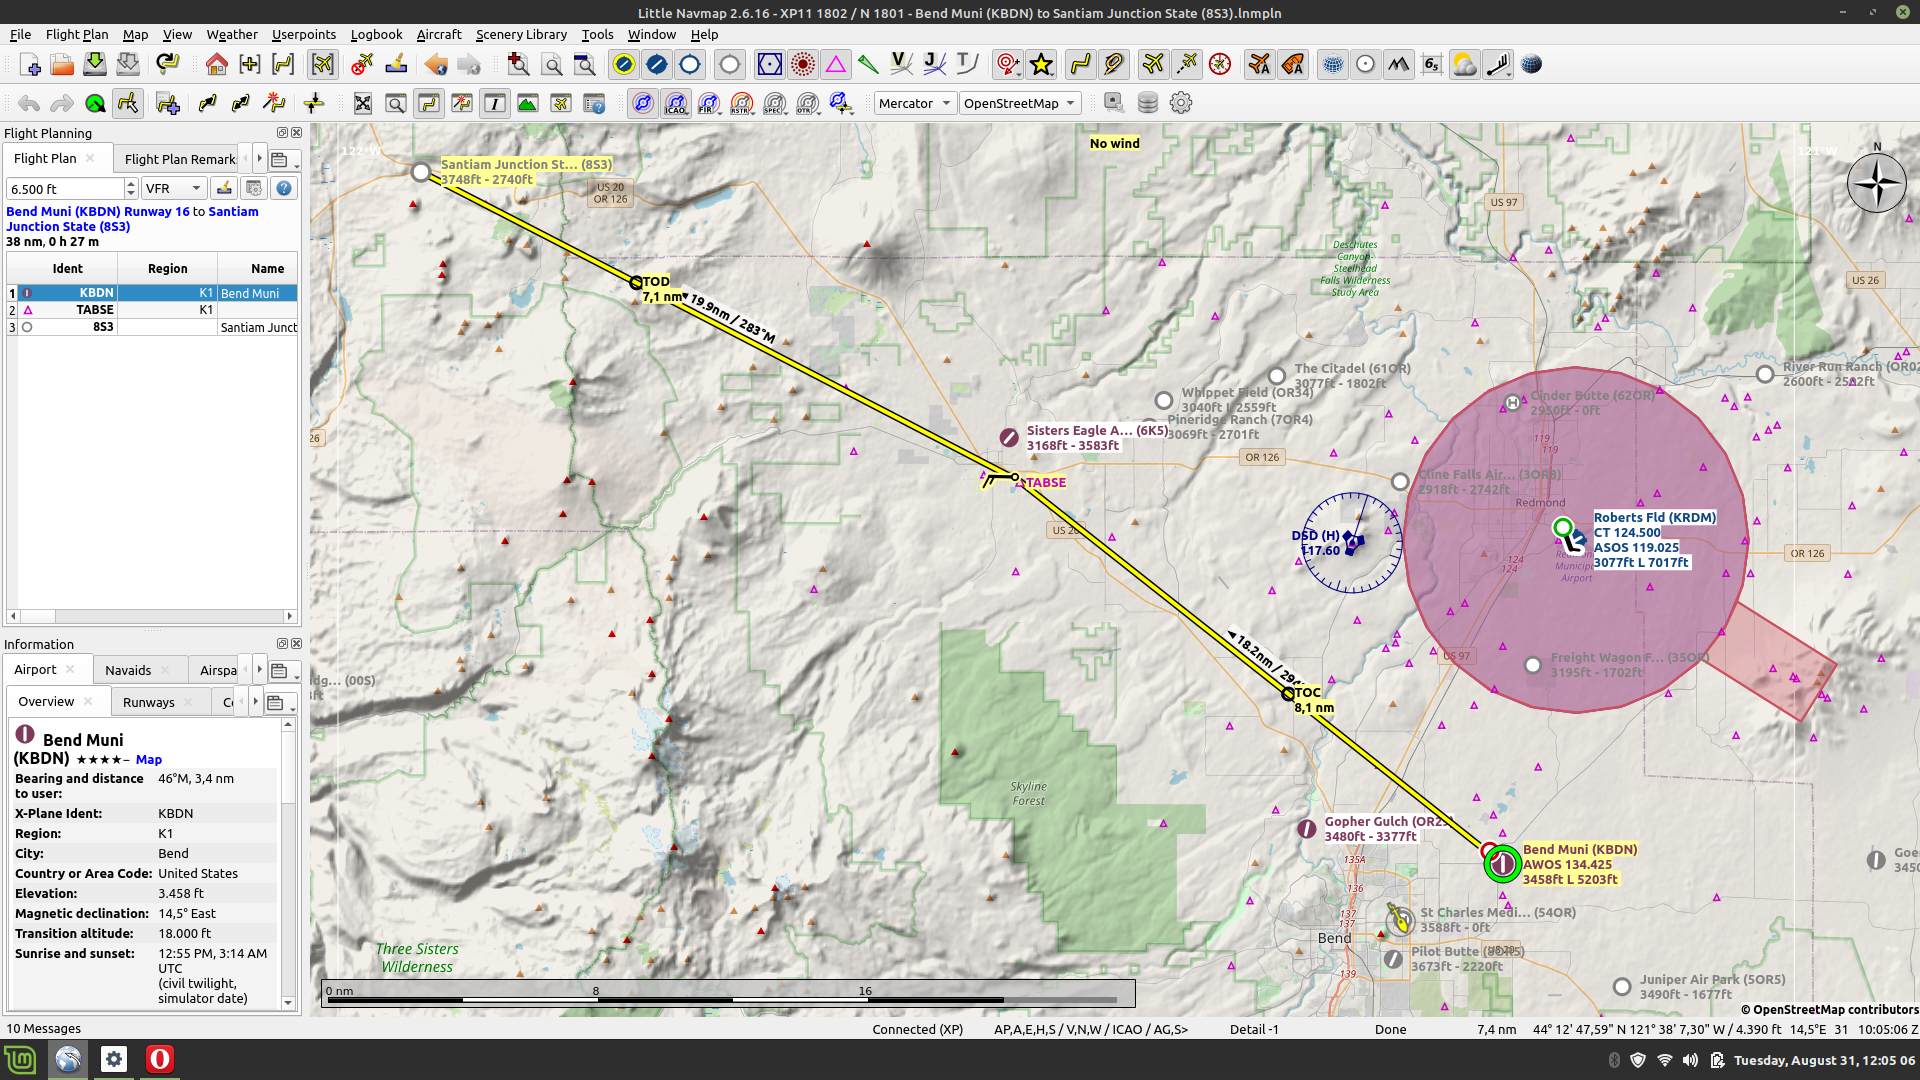This screenshot has width=1920, height=1080.
Task: Click the sun shading globe icon
Action: 1531,65
